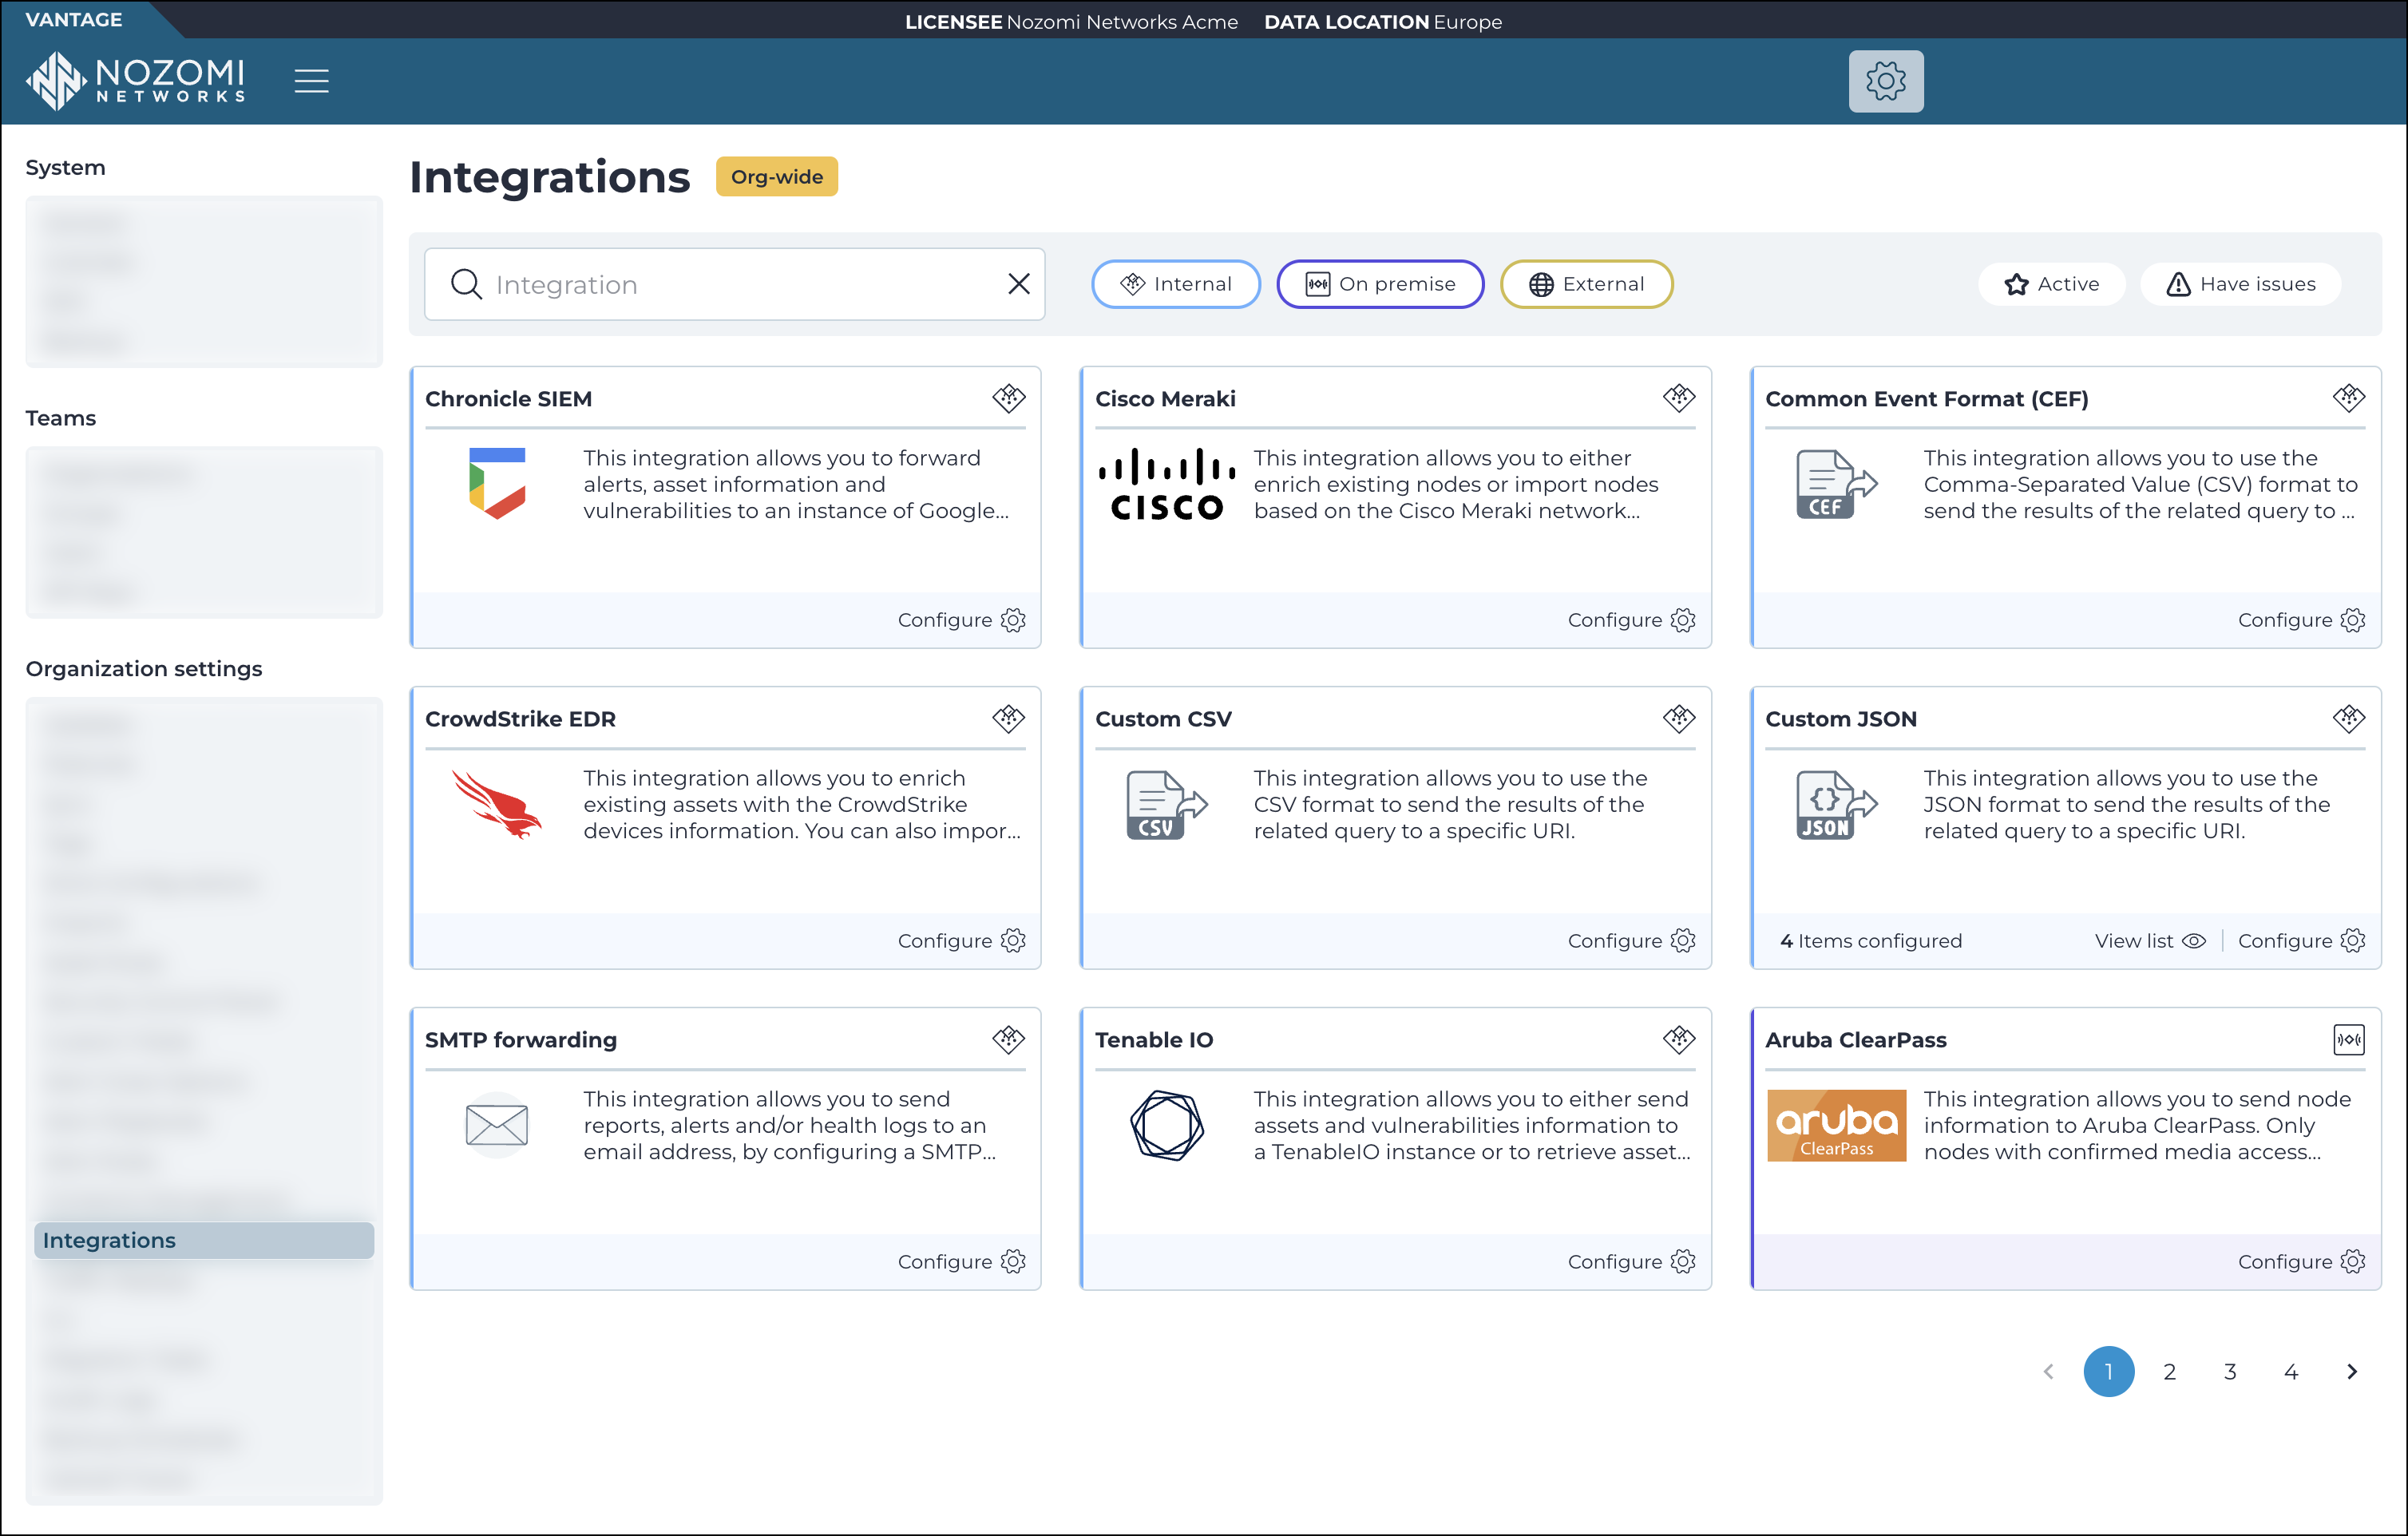Click Aruba ClearPass on-premise type icon
The image size is (2408, 1536).
pos(2348,1040)
